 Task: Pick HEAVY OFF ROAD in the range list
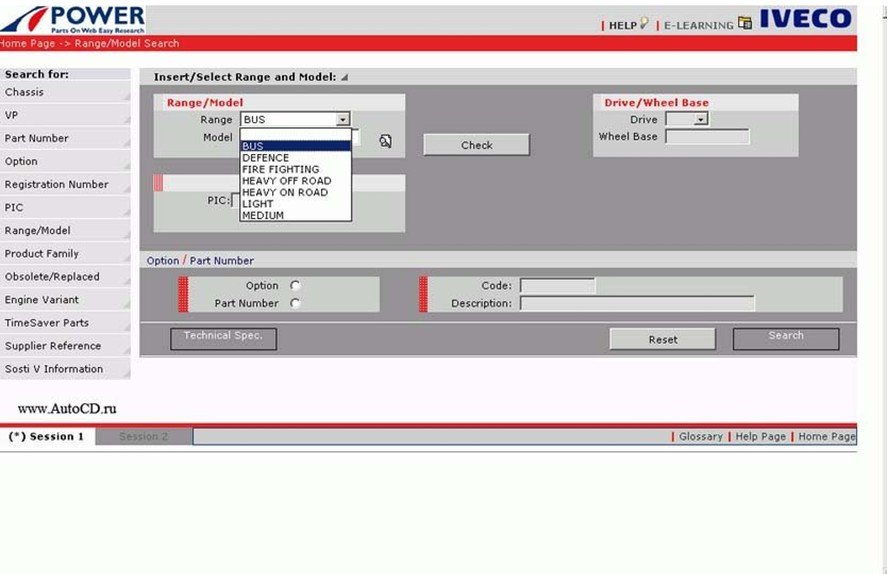284,181
